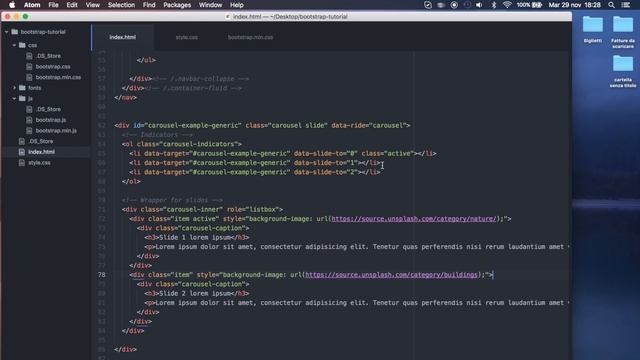Open the Wi-Fi status menu
The image size is (640, 360).
(507, 5)
